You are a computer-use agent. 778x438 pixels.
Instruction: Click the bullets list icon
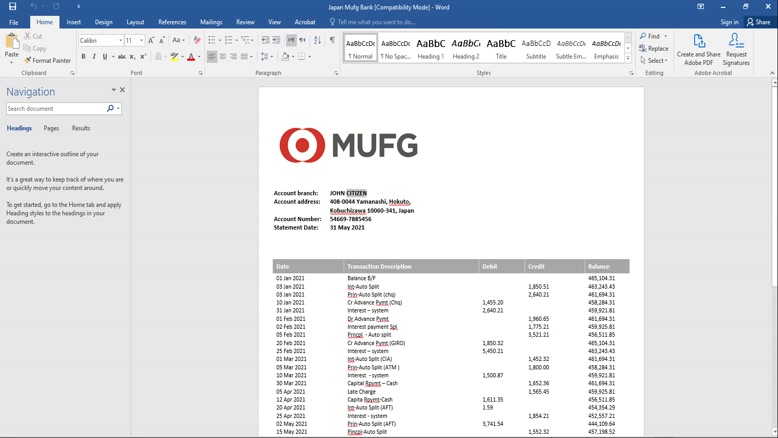click(x=212, y=40)
